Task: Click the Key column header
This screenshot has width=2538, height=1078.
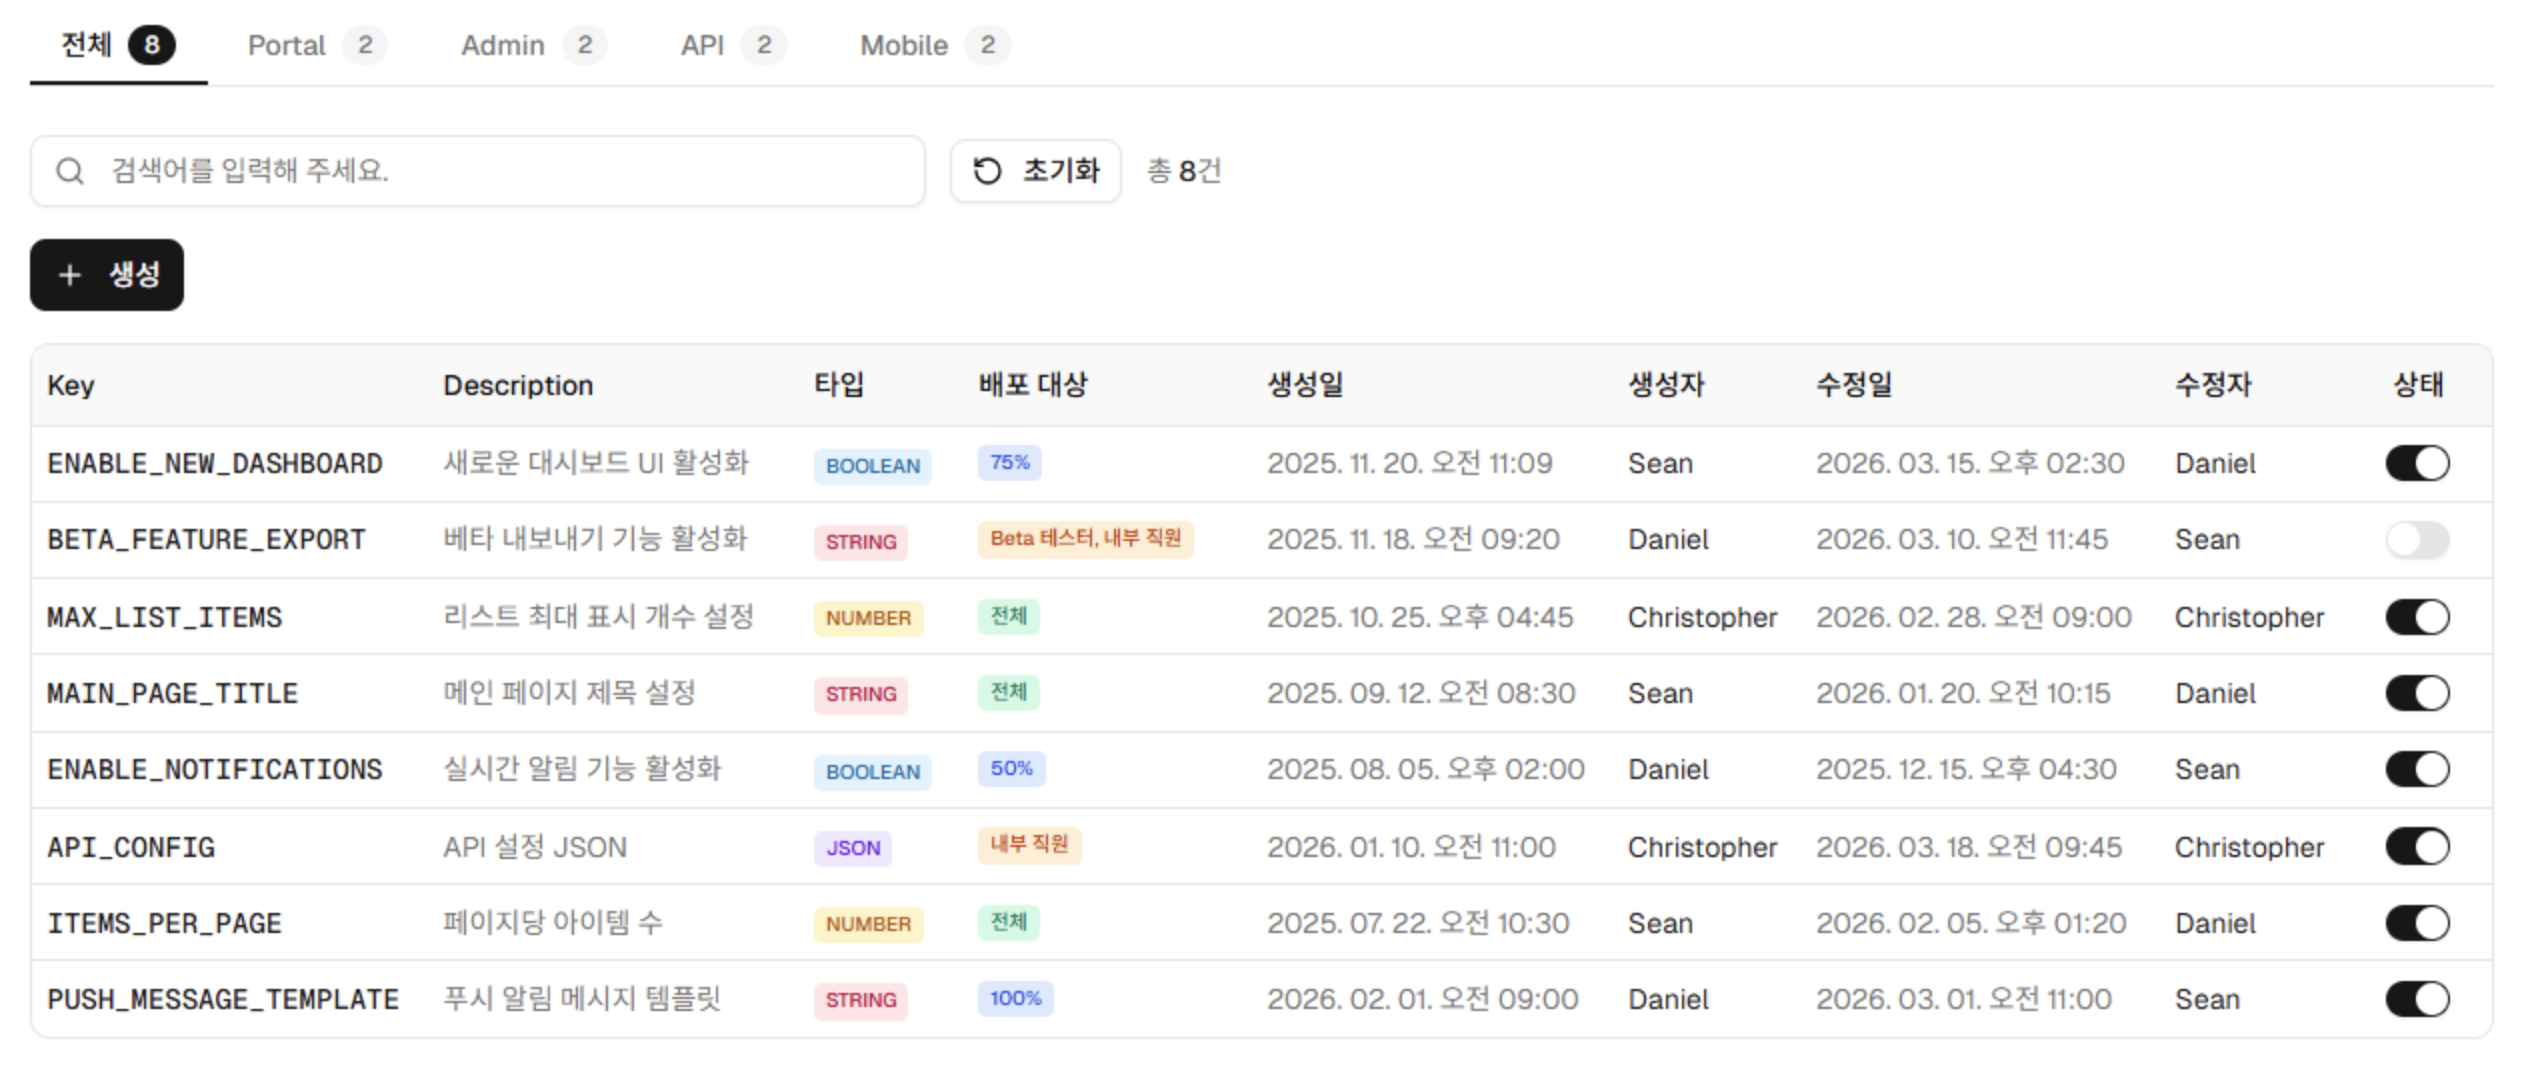Action: point(71,386)
